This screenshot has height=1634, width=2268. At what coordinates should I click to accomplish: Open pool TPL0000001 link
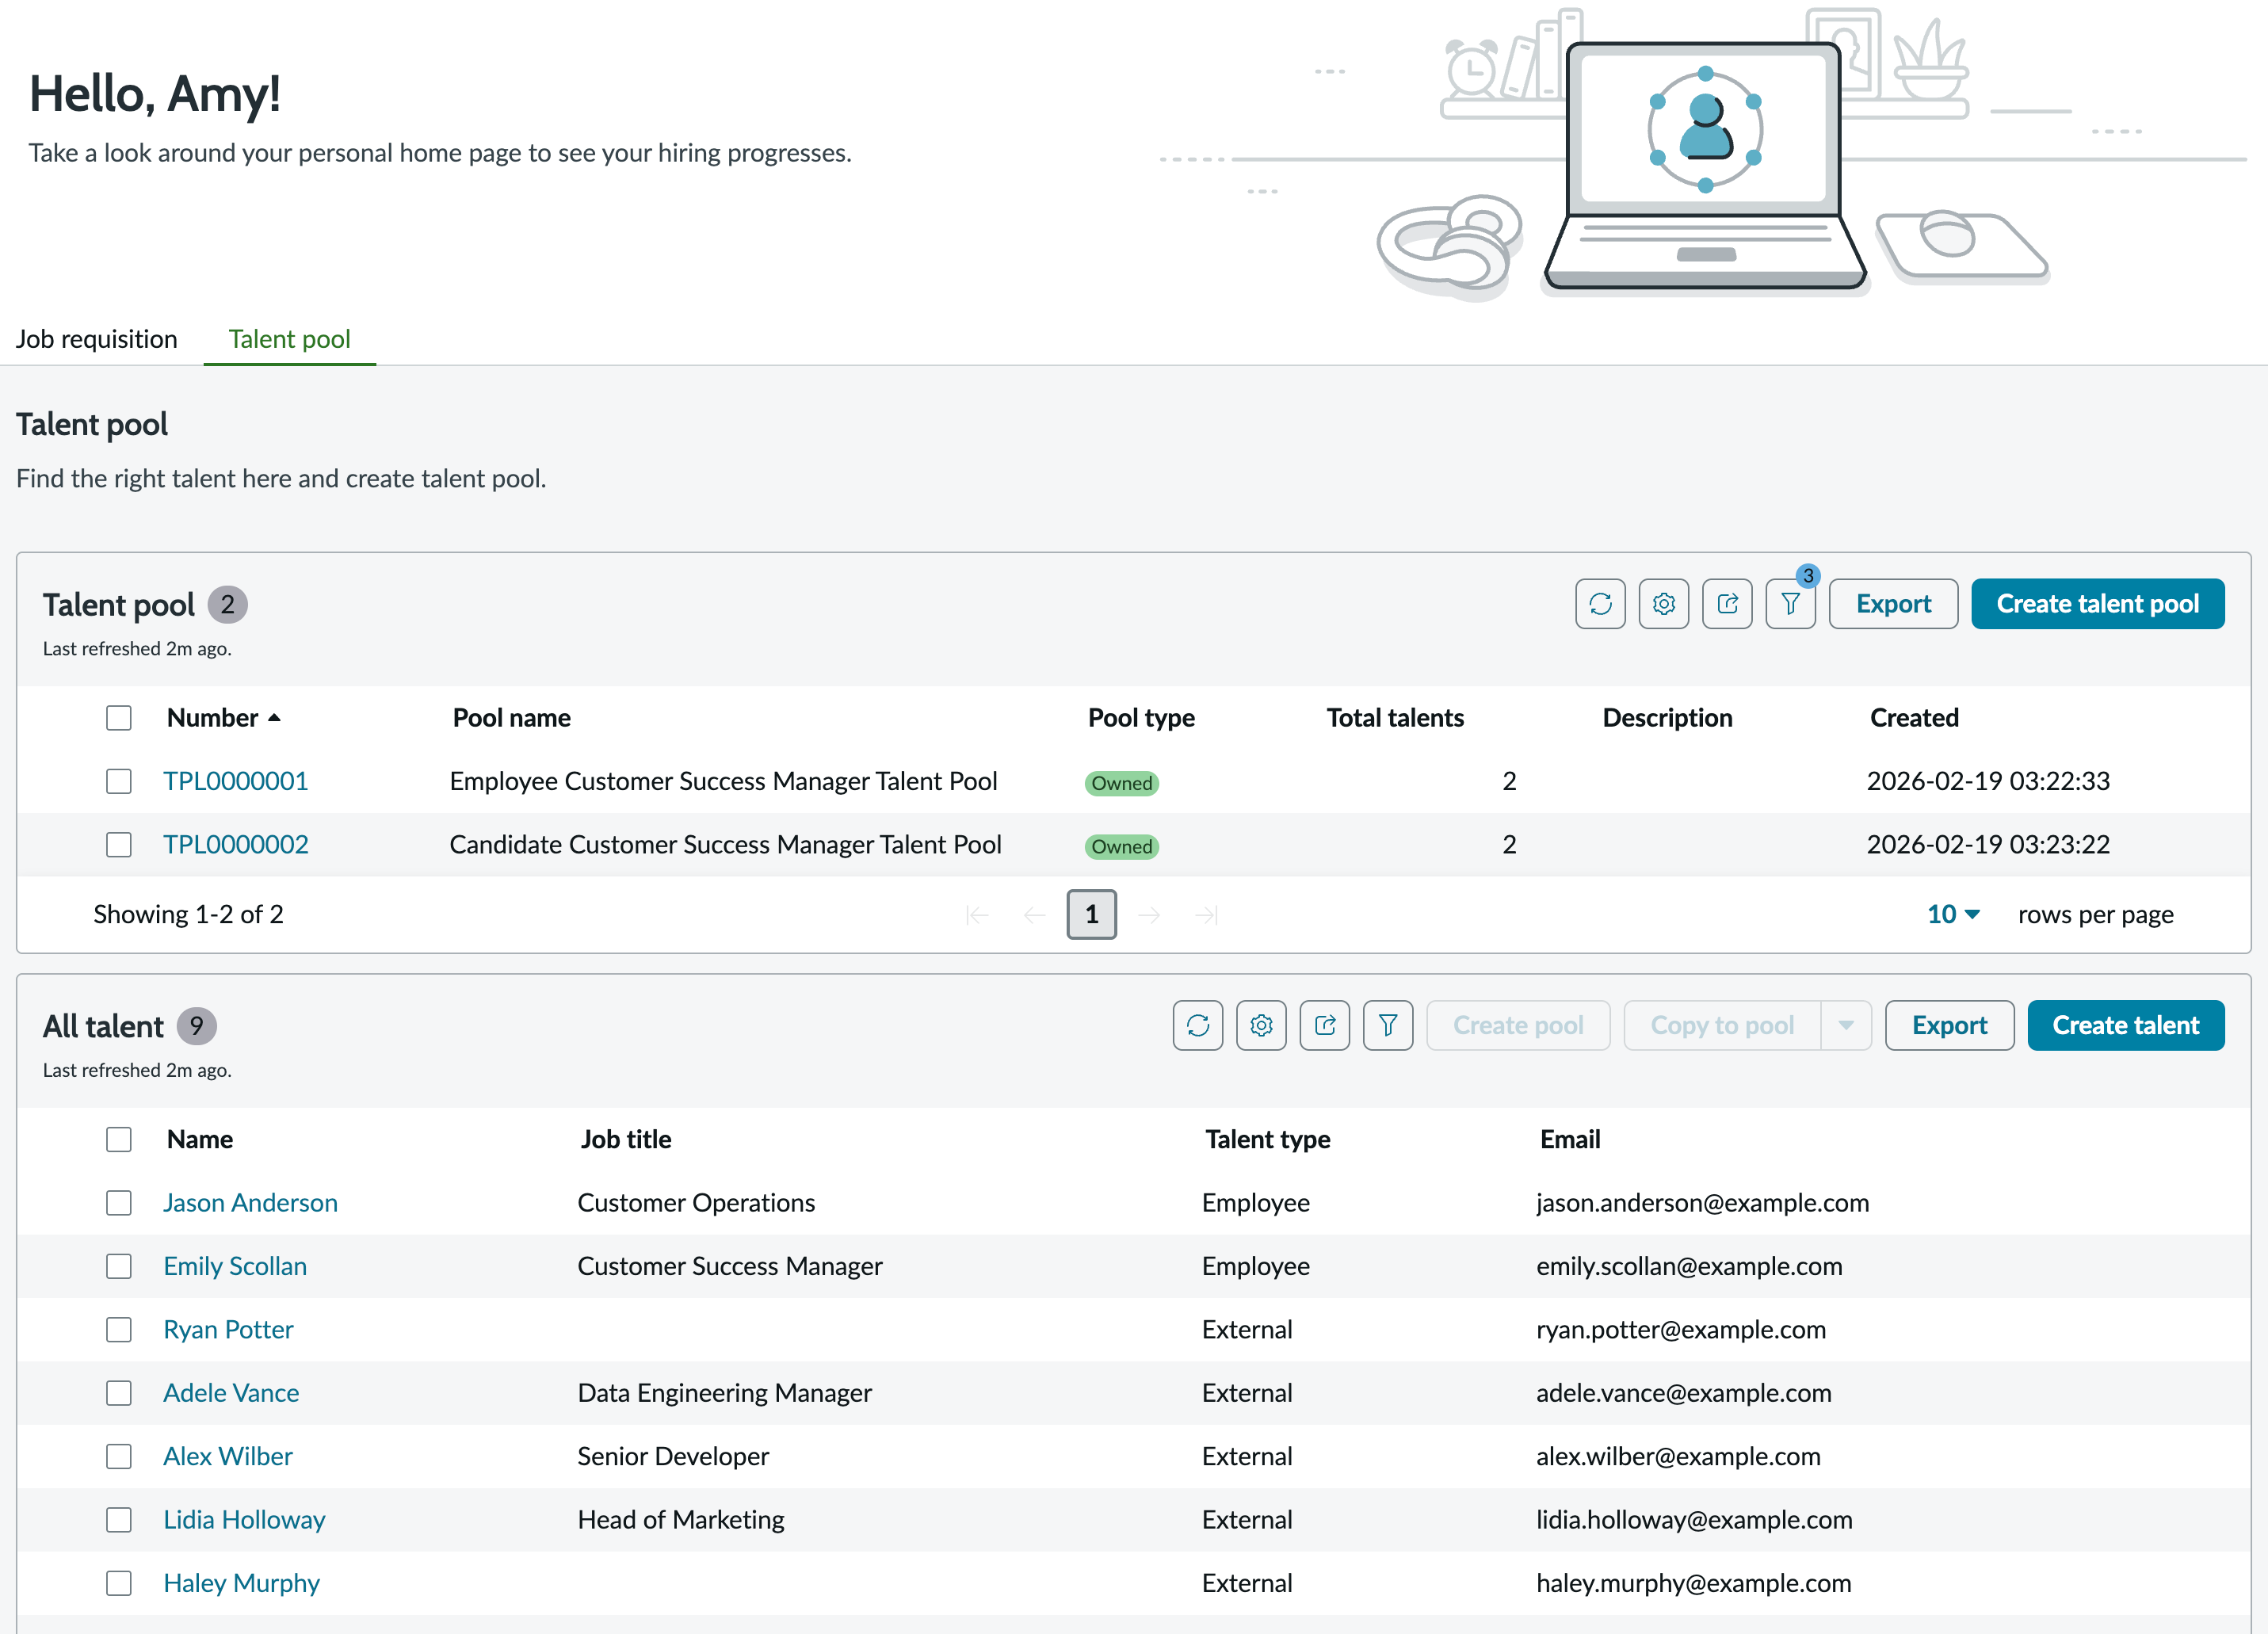coord(236,781)
